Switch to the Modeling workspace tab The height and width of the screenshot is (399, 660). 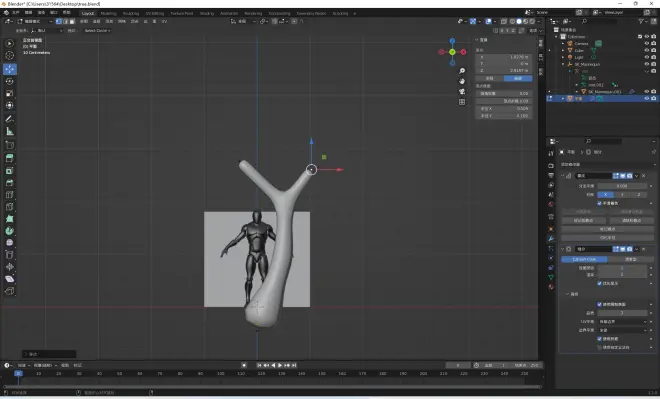click(x=109, y=13)
